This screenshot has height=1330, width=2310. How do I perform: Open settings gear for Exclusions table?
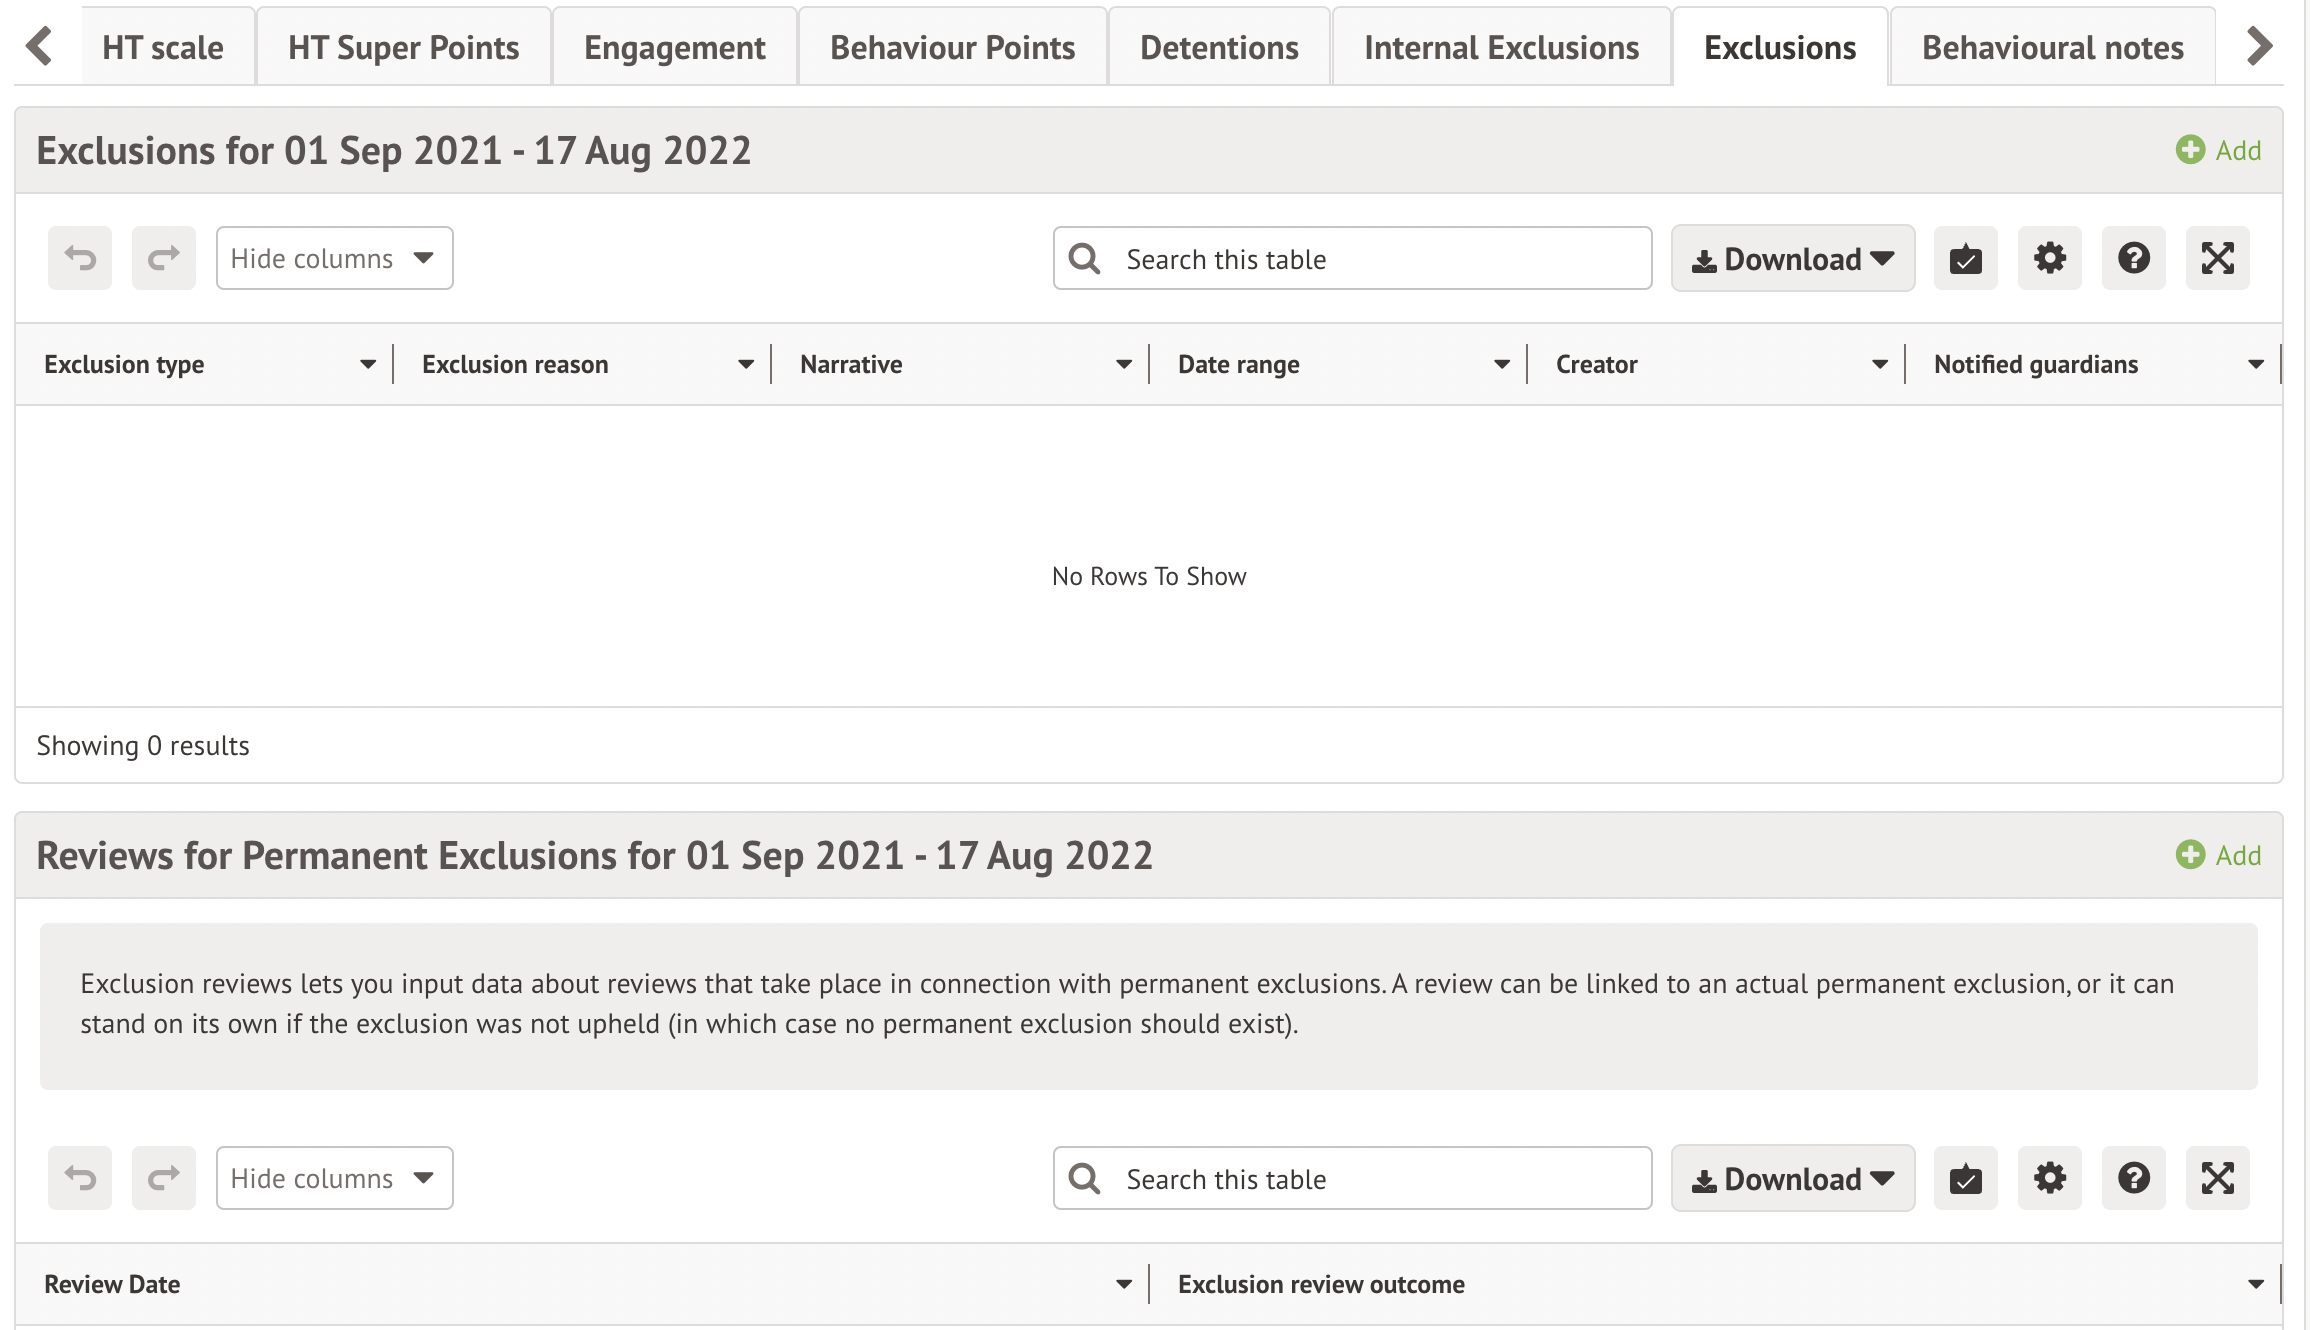pyautogui.click(x=2049, y=258)
